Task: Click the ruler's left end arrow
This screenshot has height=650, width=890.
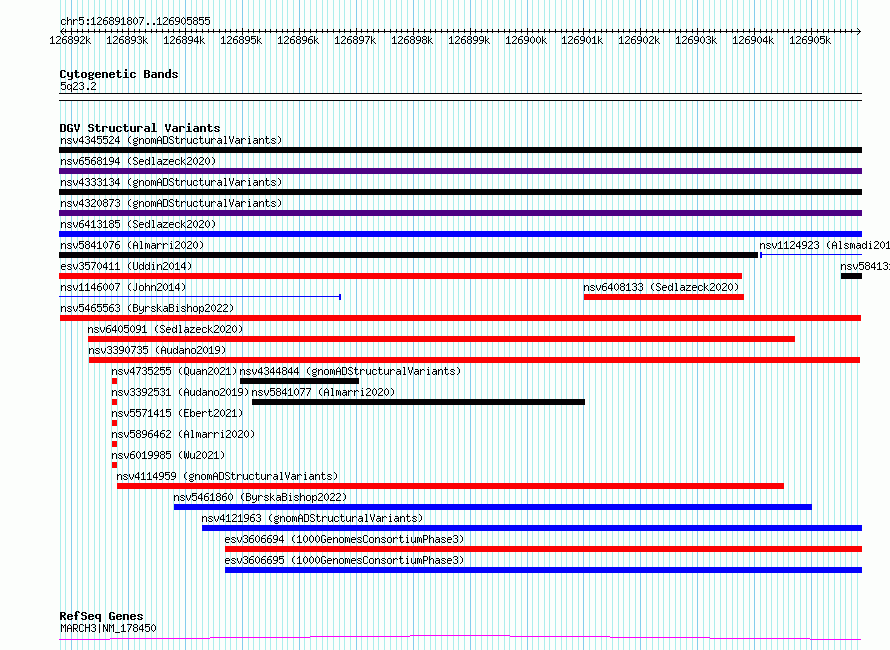Action: [x=62, y=31]
